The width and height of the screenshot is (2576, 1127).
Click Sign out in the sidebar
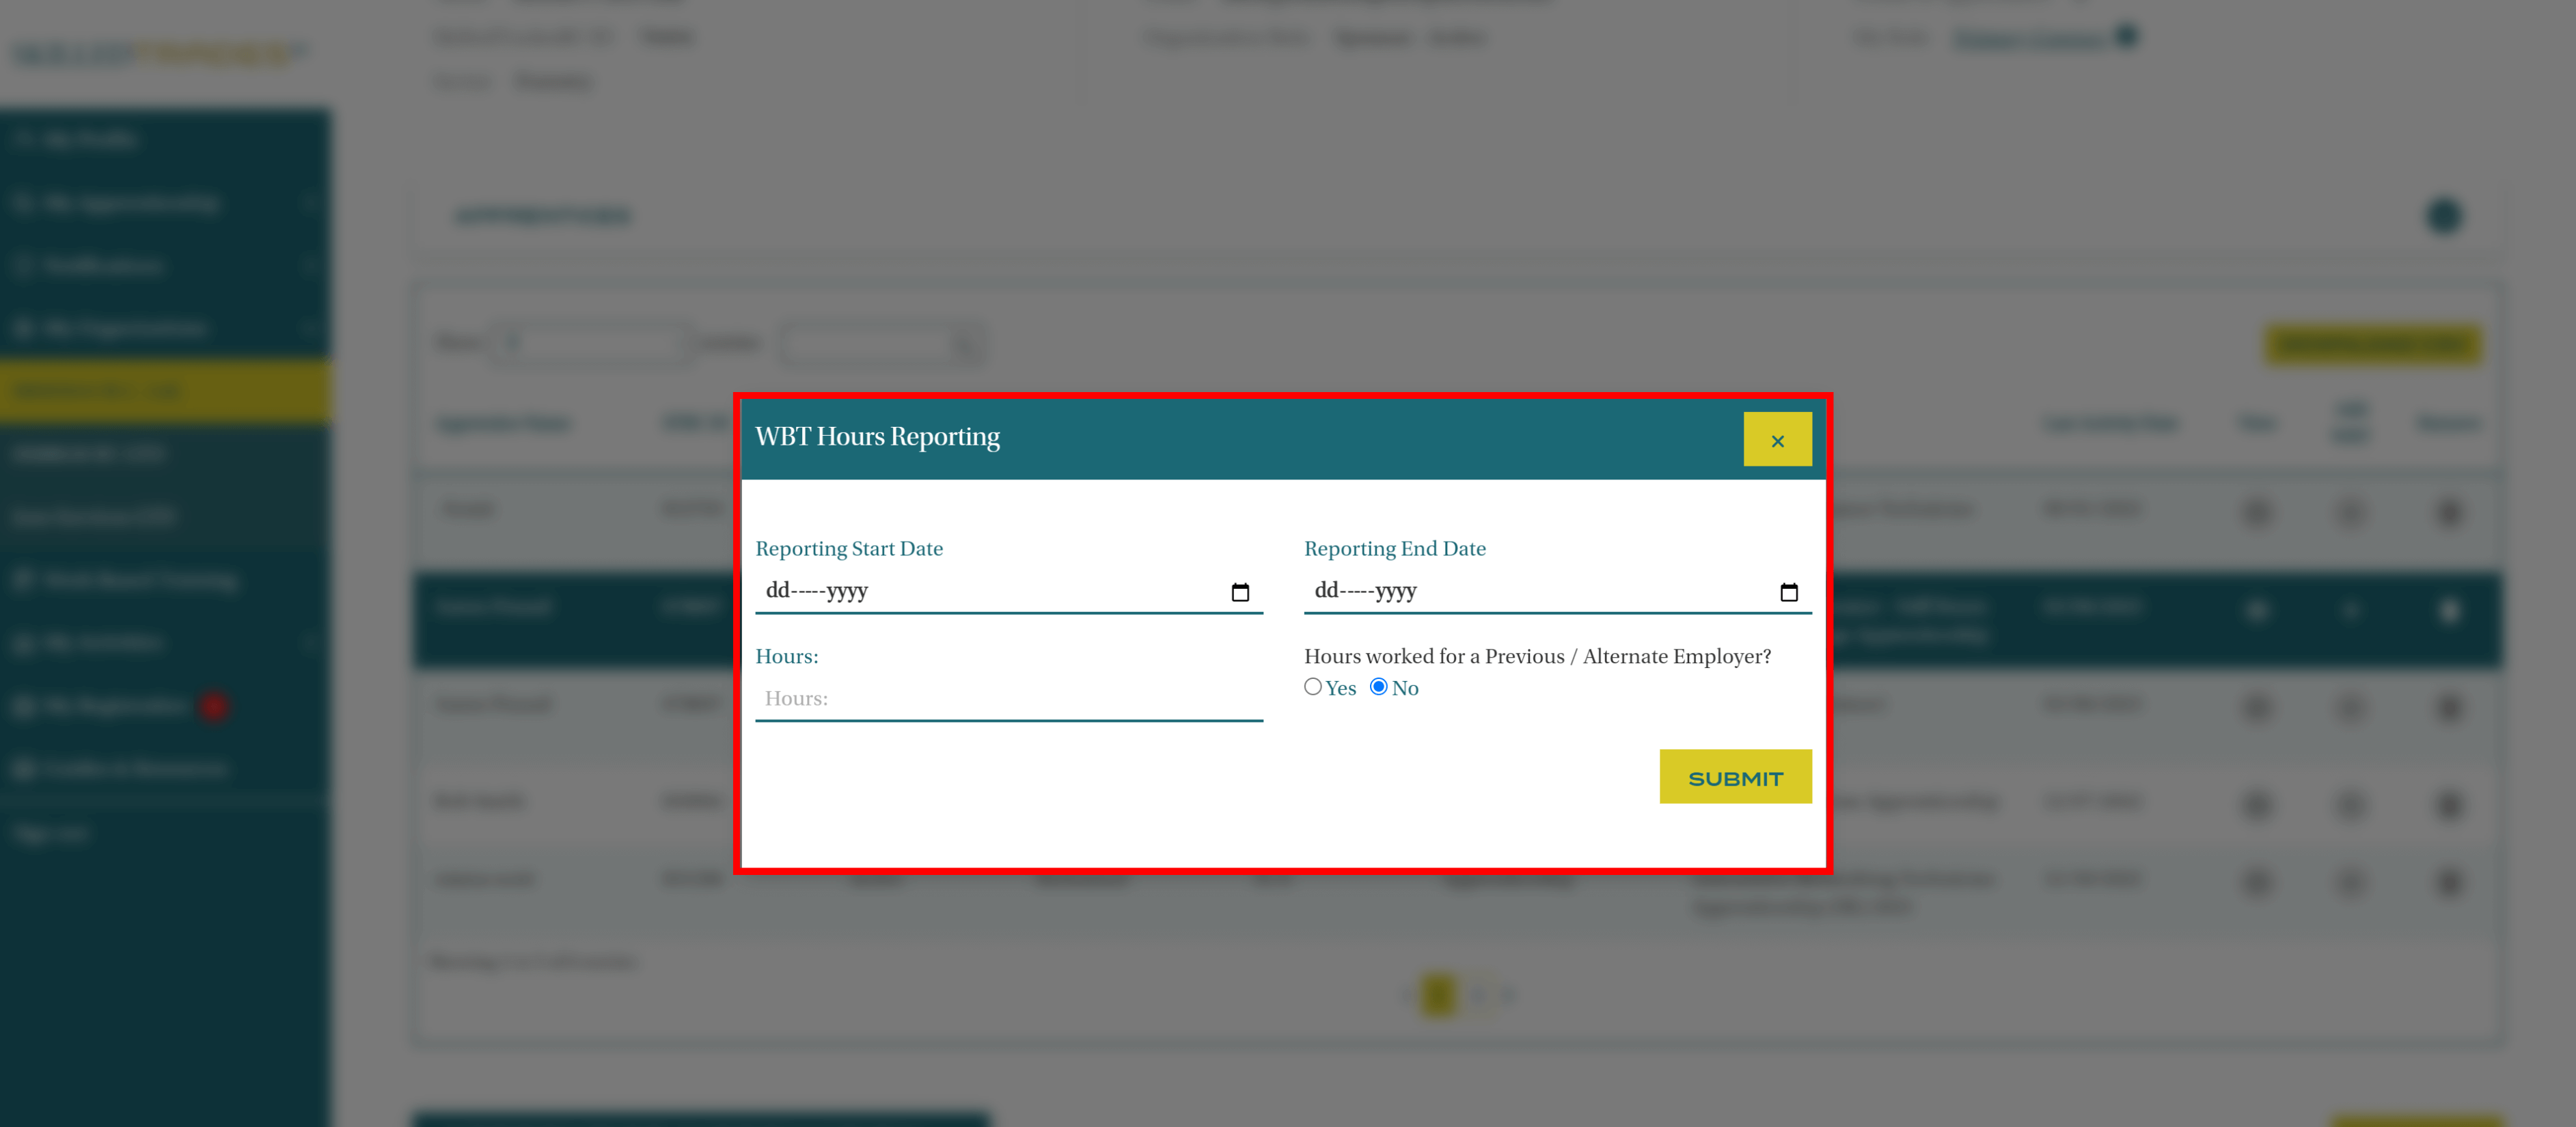coord(52,833)
